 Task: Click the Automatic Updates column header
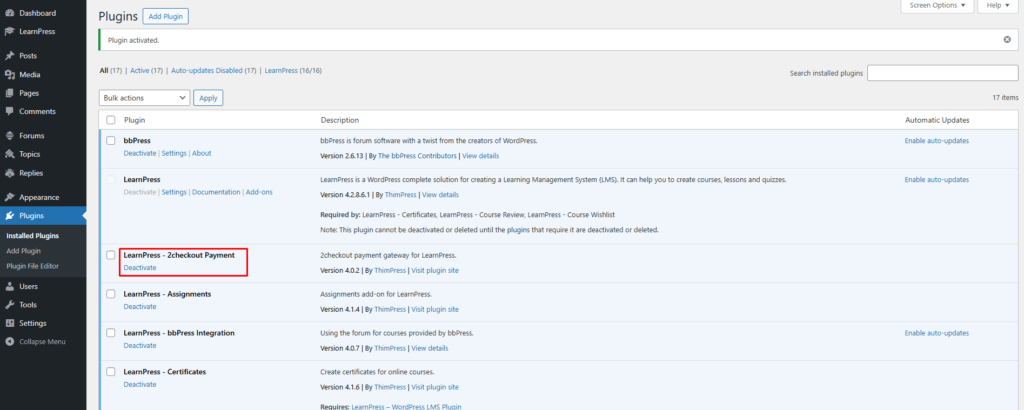[x=937, y=120]
